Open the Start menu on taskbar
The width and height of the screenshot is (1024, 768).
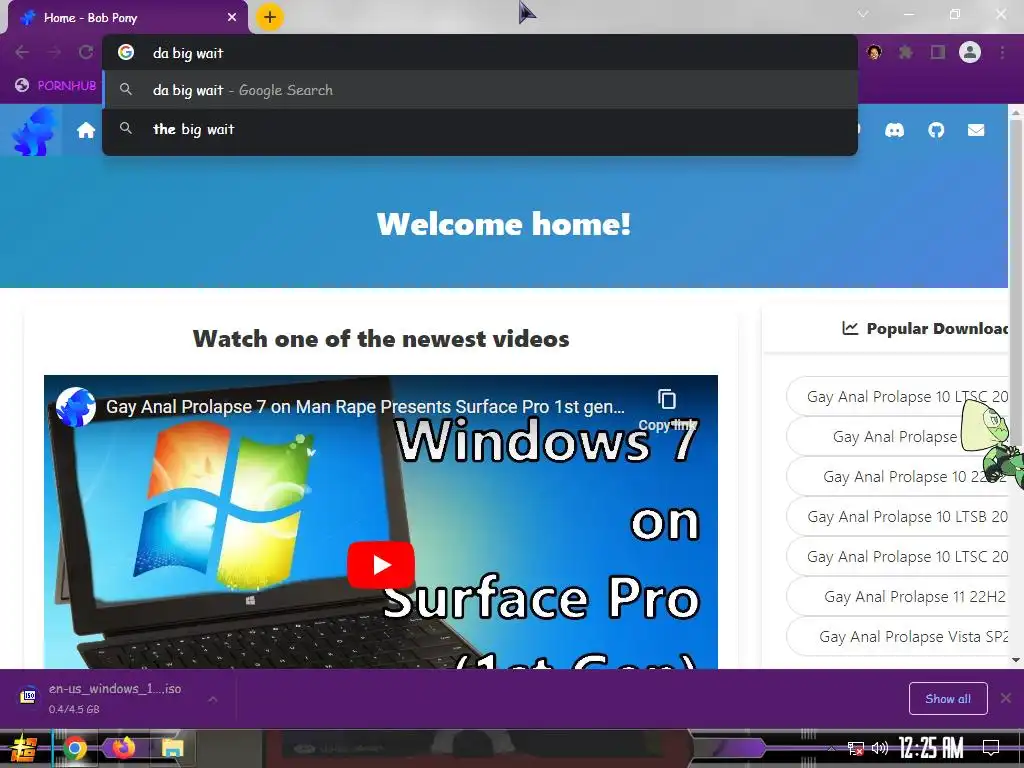[24, 748]
